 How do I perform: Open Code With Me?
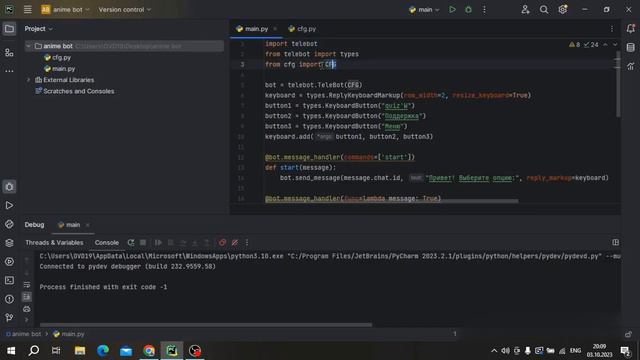pyautogui.click(x=525, y=9)
